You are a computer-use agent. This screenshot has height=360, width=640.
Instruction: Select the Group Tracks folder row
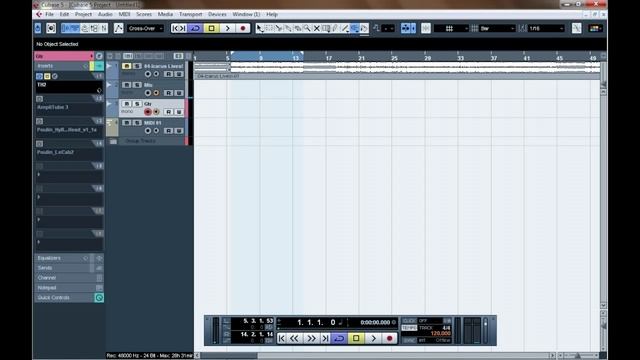pyautogui.click(x=147, y=141)
